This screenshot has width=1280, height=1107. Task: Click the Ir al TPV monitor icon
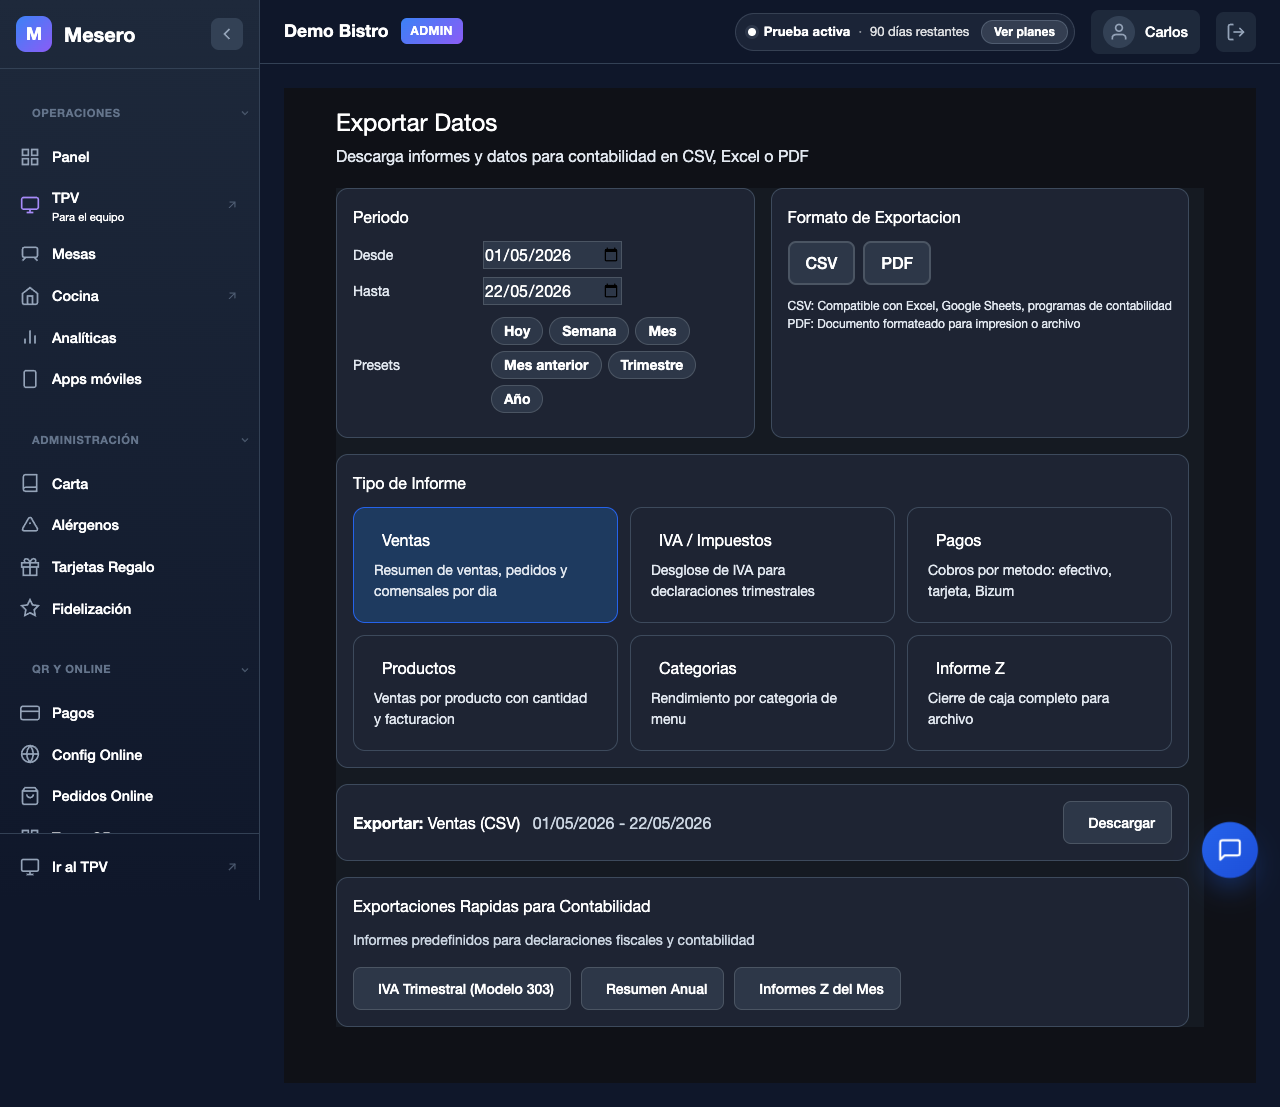point(30,867)
